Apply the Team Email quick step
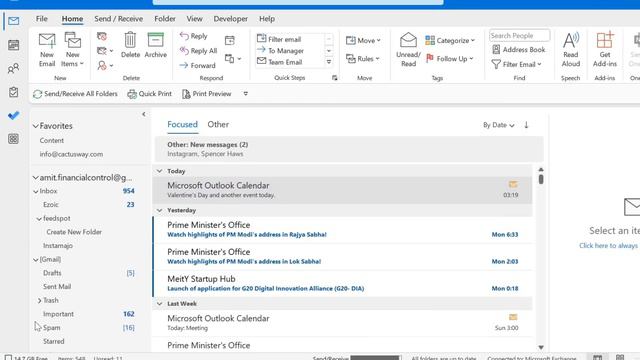The height and width of the screenshot is (360, 640). tap(280, 62)
